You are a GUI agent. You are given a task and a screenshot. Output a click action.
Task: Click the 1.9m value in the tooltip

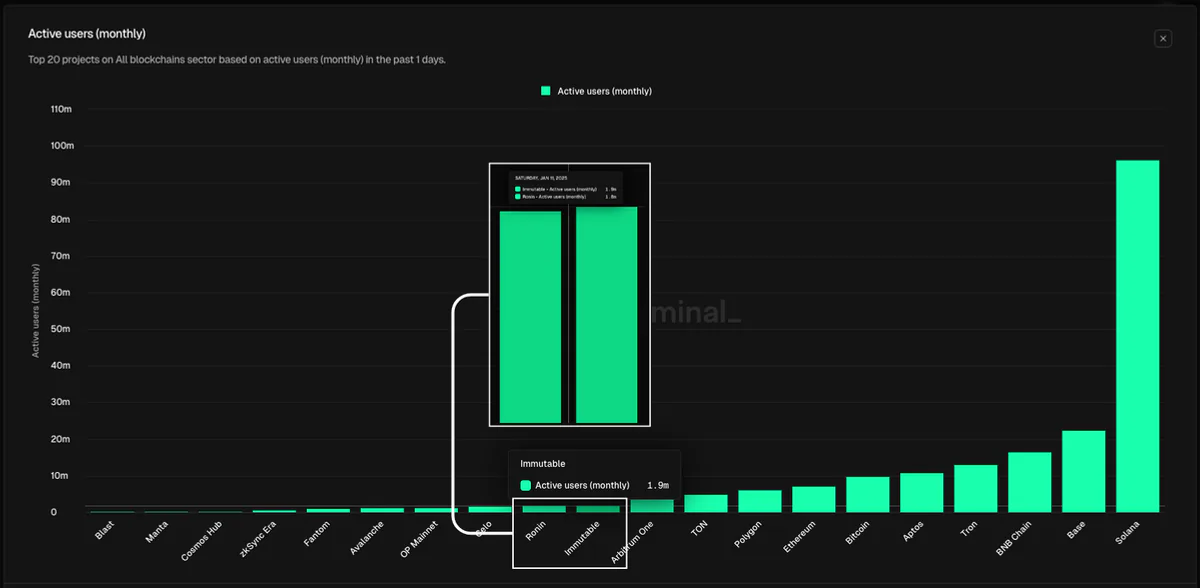[658, 485]
